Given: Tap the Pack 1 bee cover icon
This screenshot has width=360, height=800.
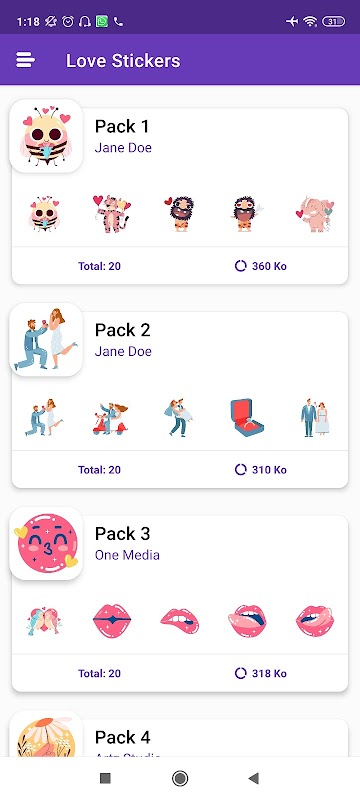Looking at the screenshot, I should coord(46,136).
